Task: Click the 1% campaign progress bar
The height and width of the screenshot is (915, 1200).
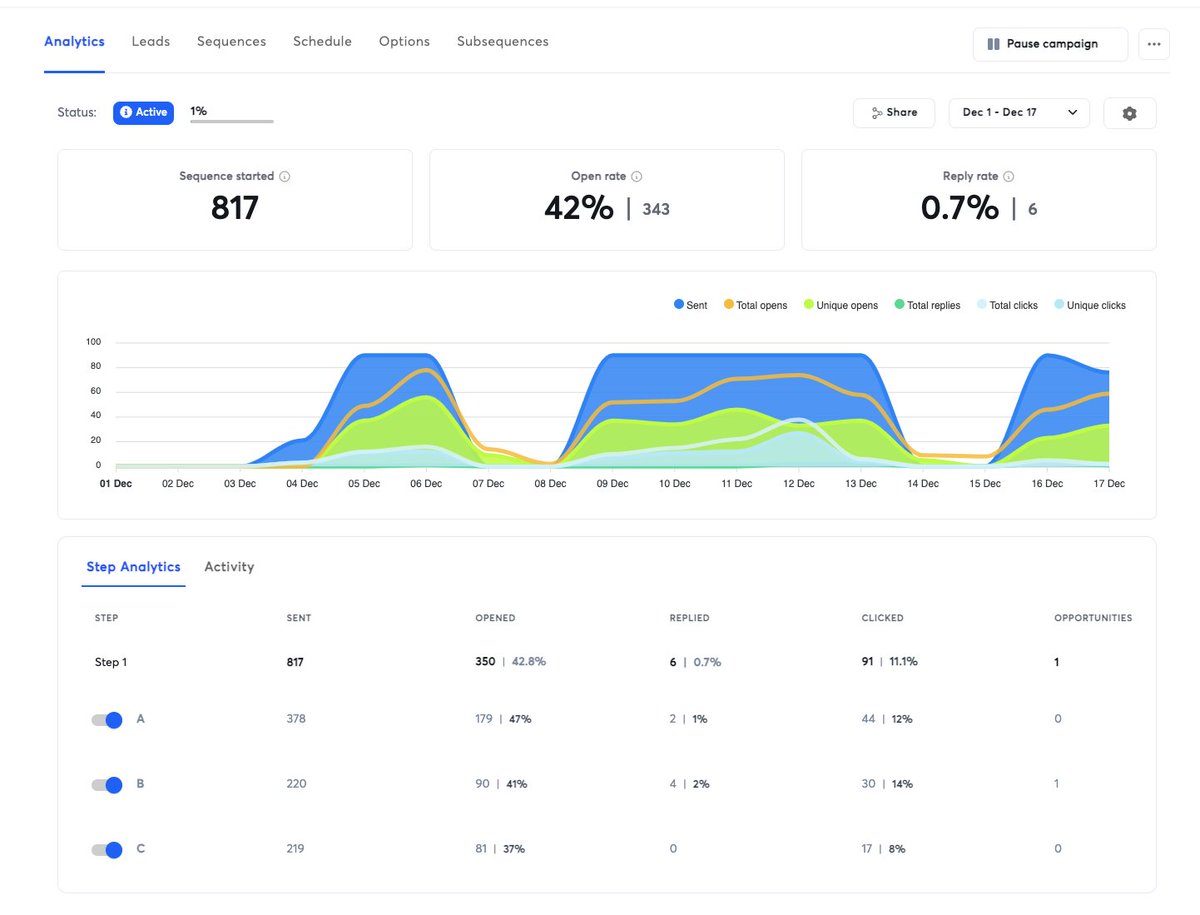Action: click(231, 121)
